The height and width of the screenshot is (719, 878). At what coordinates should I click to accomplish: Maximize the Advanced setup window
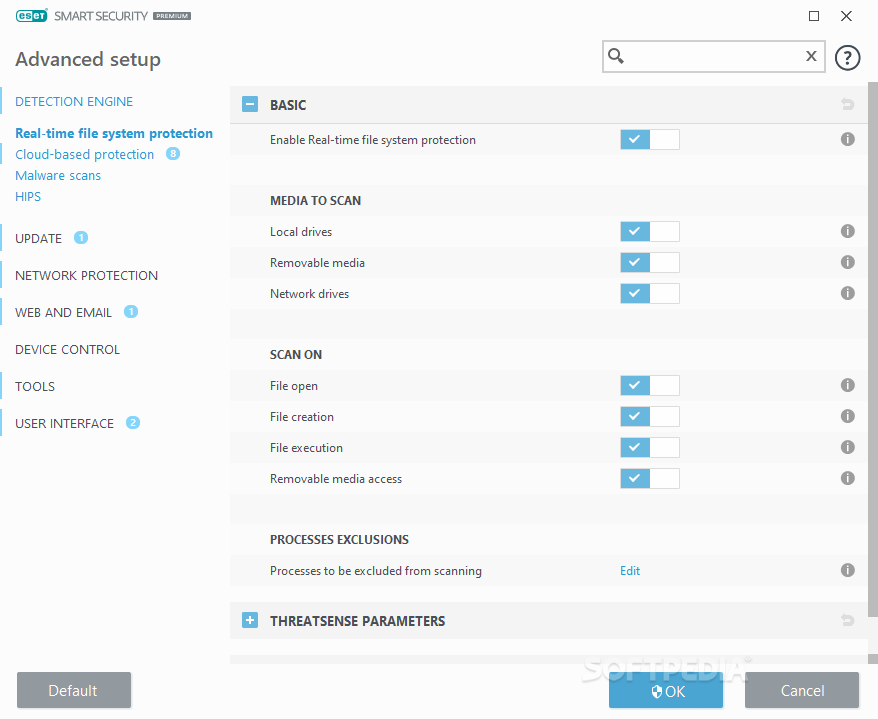click(x=814, y=16)
